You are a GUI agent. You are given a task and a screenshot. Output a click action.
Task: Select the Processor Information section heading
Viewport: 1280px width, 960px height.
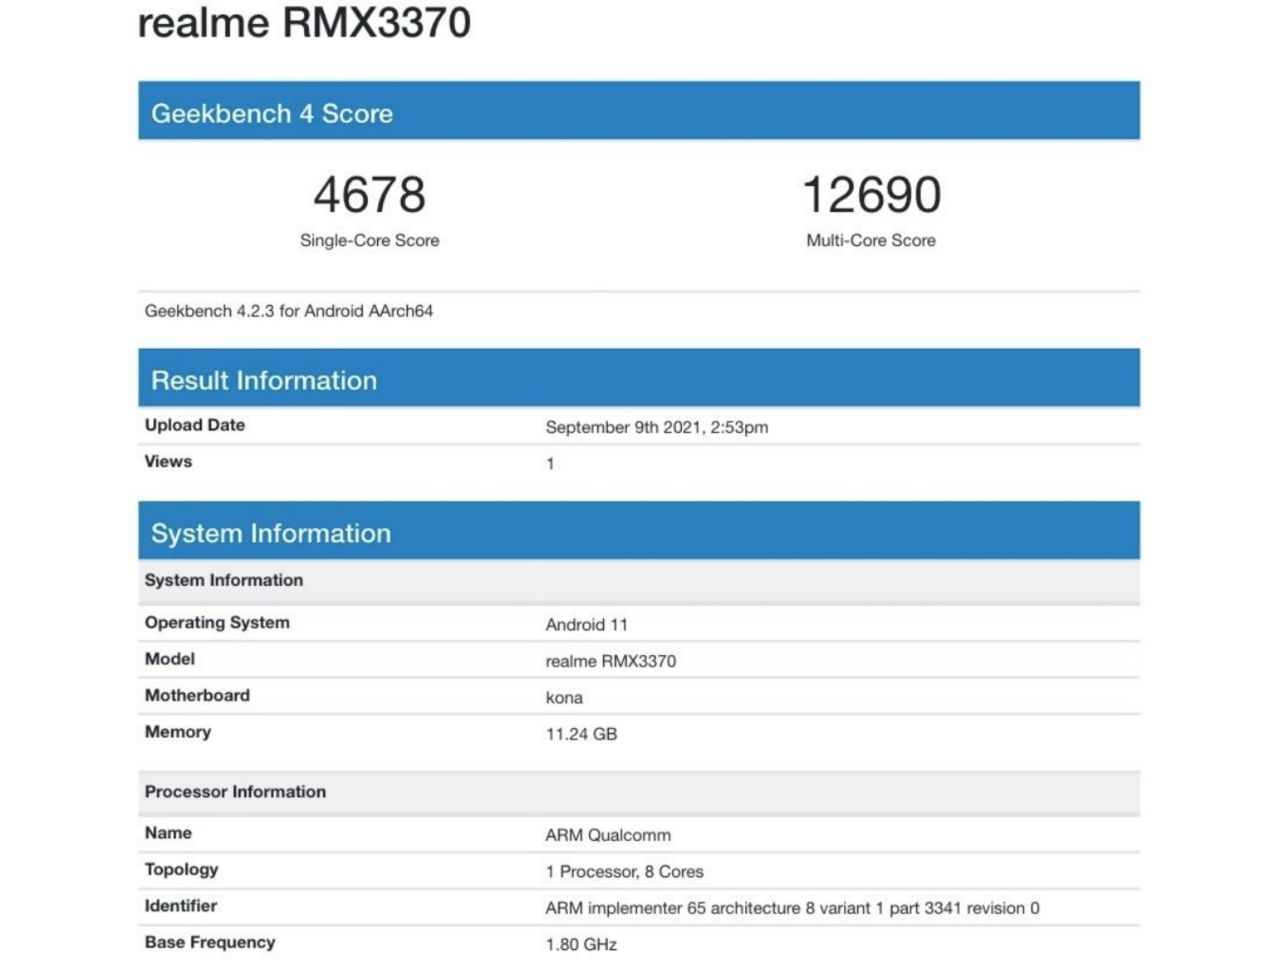coord(235,791)
